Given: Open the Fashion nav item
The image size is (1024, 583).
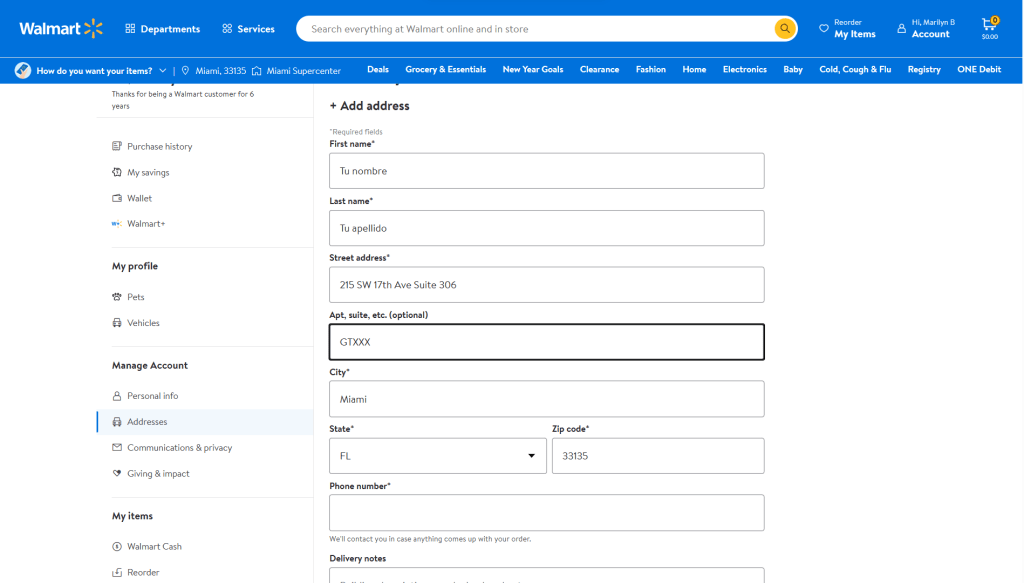Looking at the screenshot, I should click(651, 69).
